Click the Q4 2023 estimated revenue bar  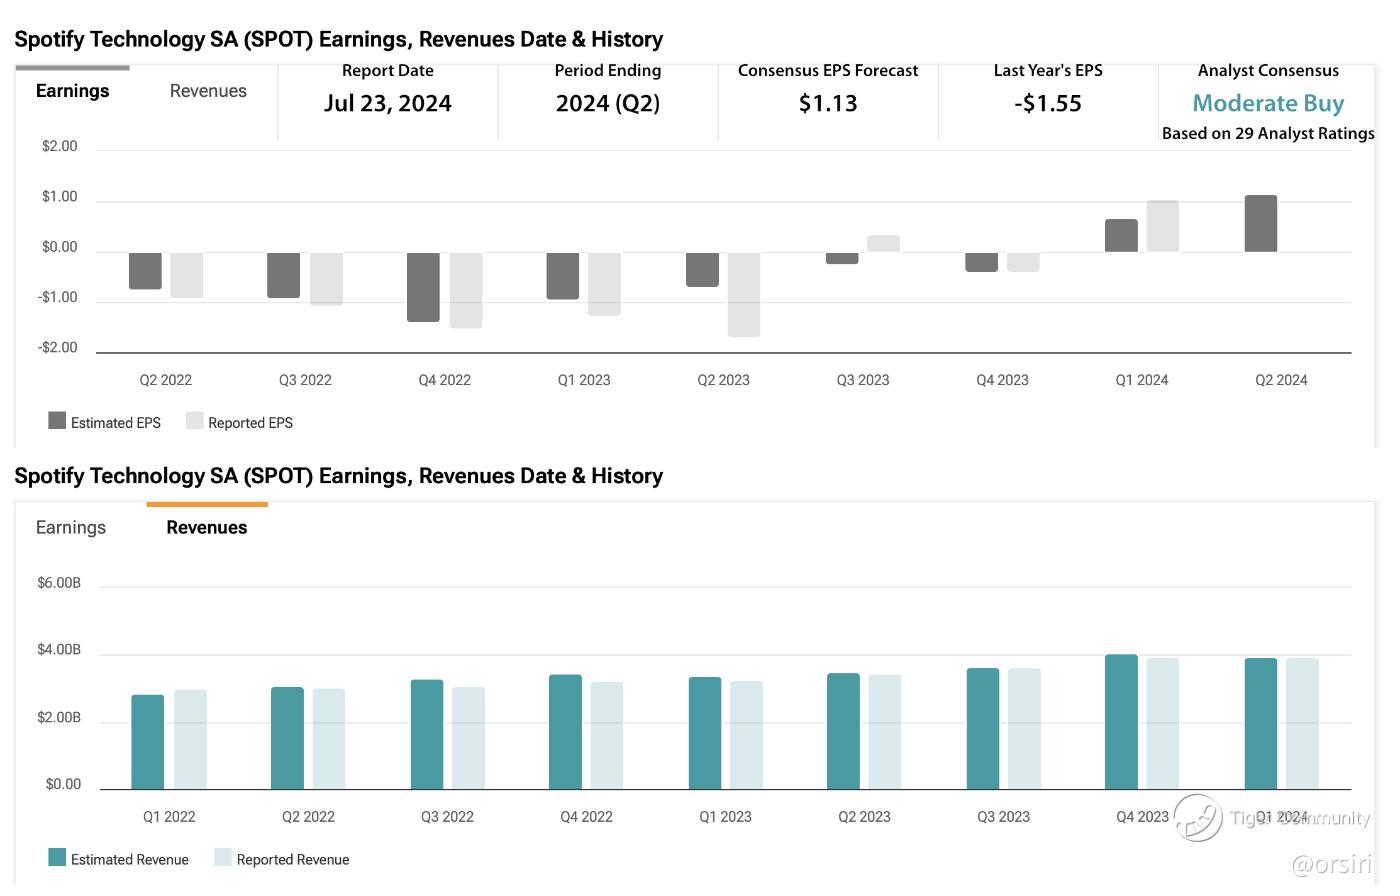(x=1121, y=722)
